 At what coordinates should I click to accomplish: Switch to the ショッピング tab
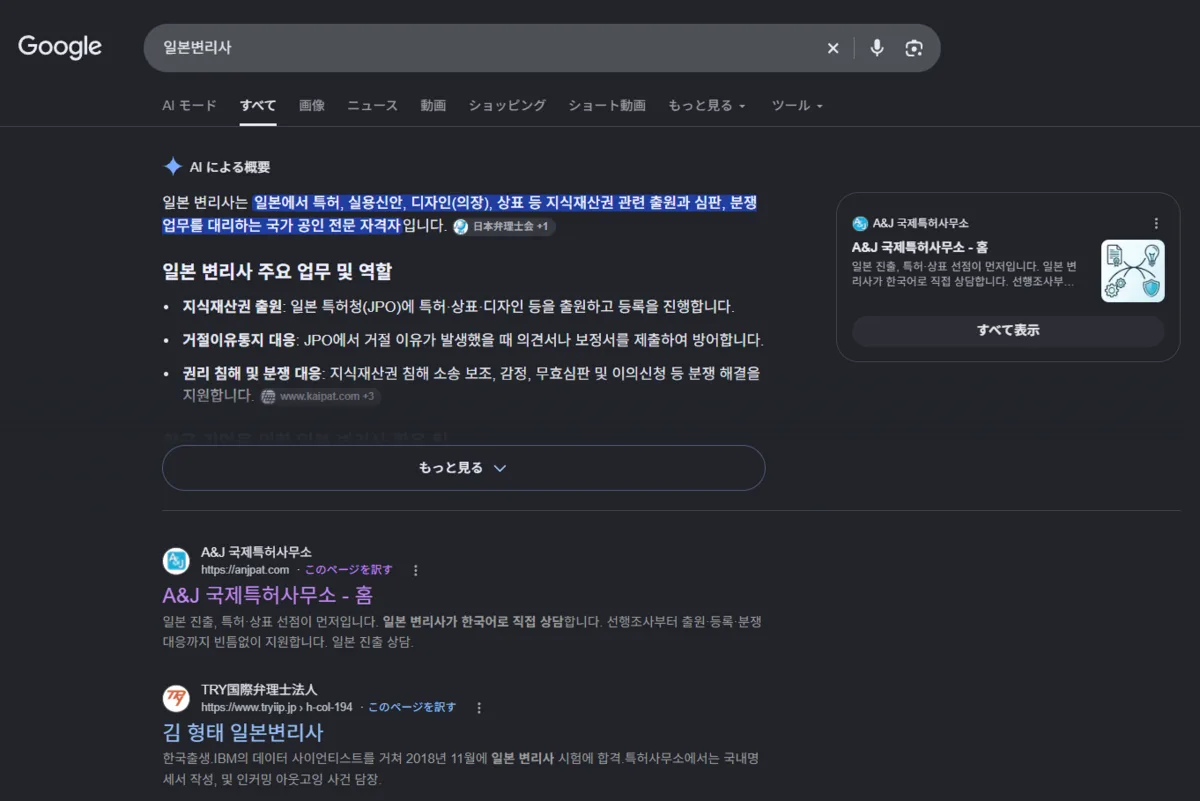tap(507, 105)
